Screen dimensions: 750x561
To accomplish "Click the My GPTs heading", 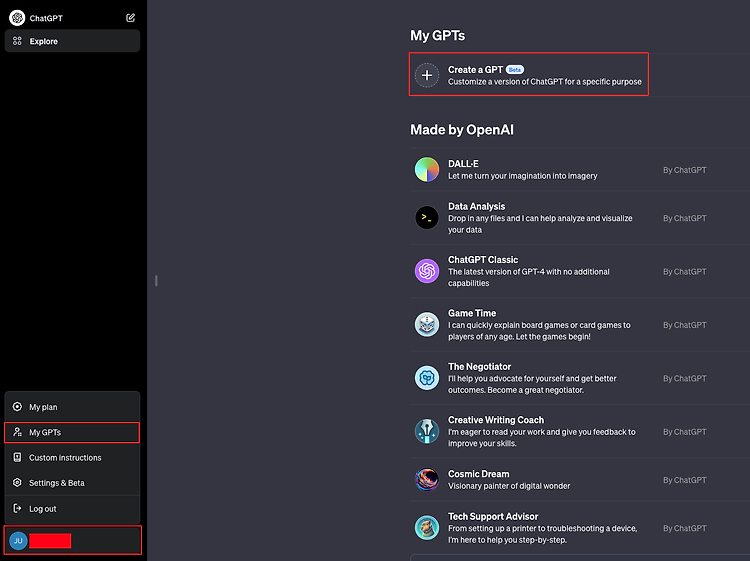I will 437,35.
